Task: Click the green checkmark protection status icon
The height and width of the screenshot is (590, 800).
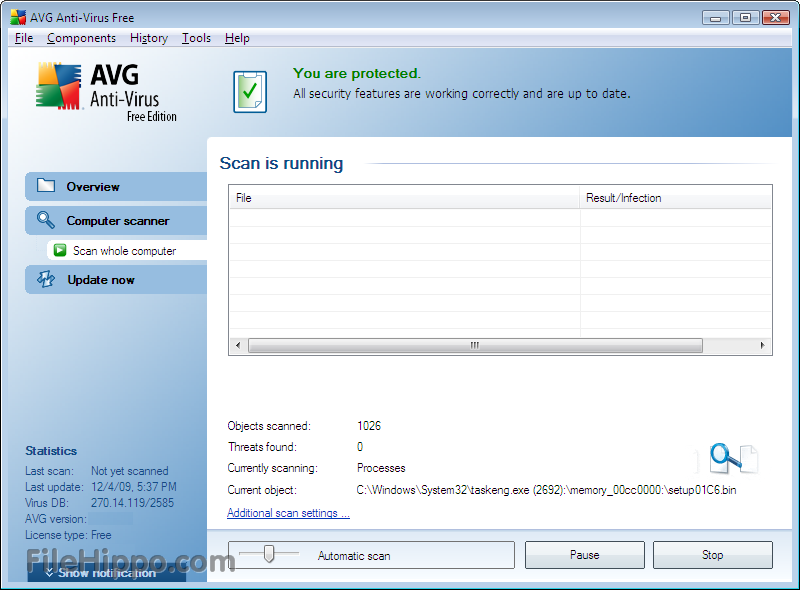Action: (250, 92)
